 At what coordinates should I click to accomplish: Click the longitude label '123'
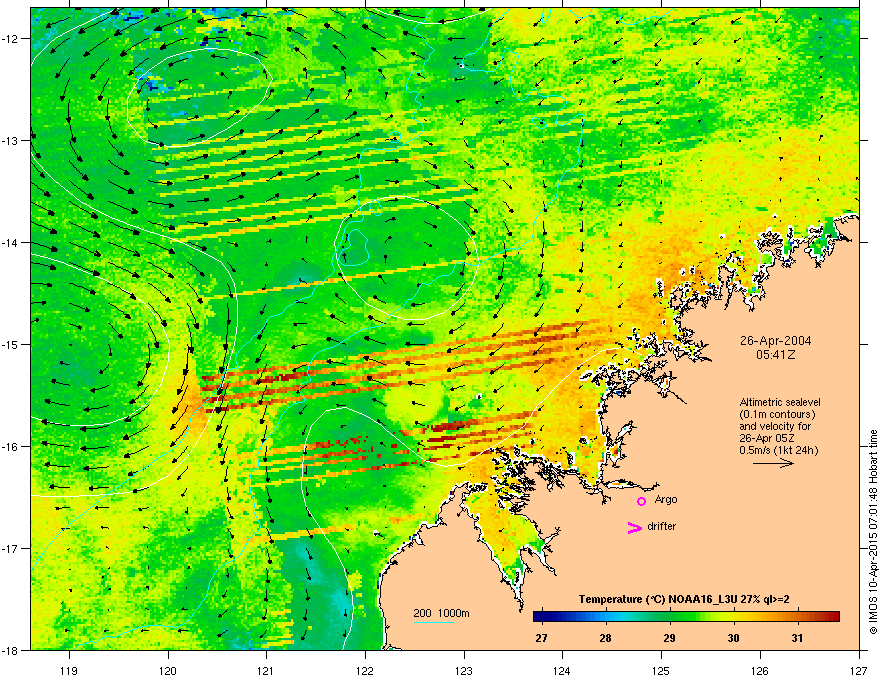(x=464, y=670)
